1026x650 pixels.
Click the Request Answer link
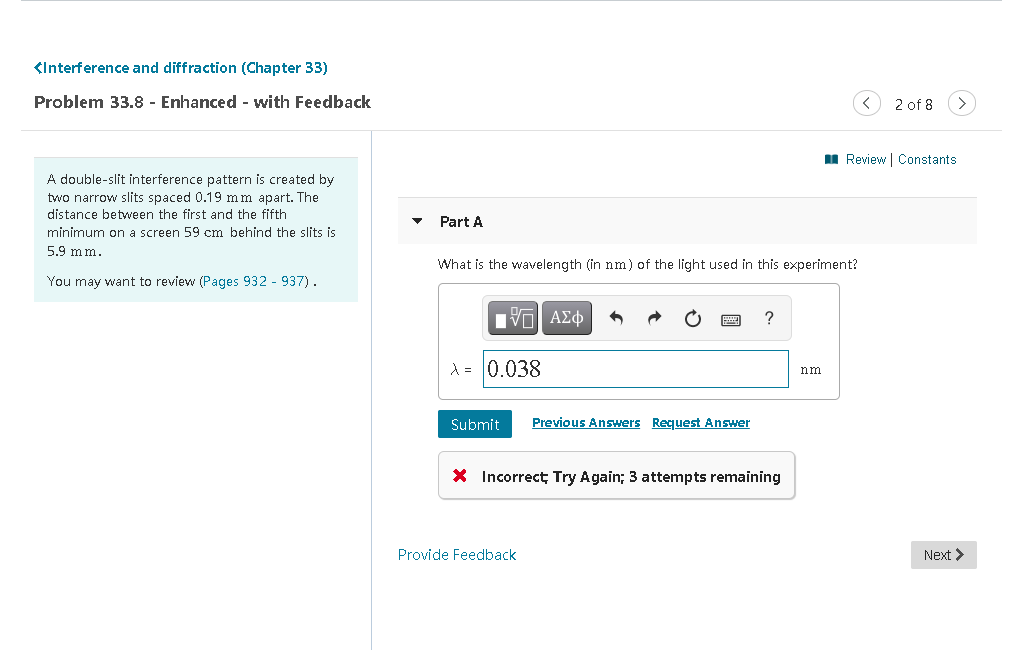pyautogui.click(x=701, y=423)
